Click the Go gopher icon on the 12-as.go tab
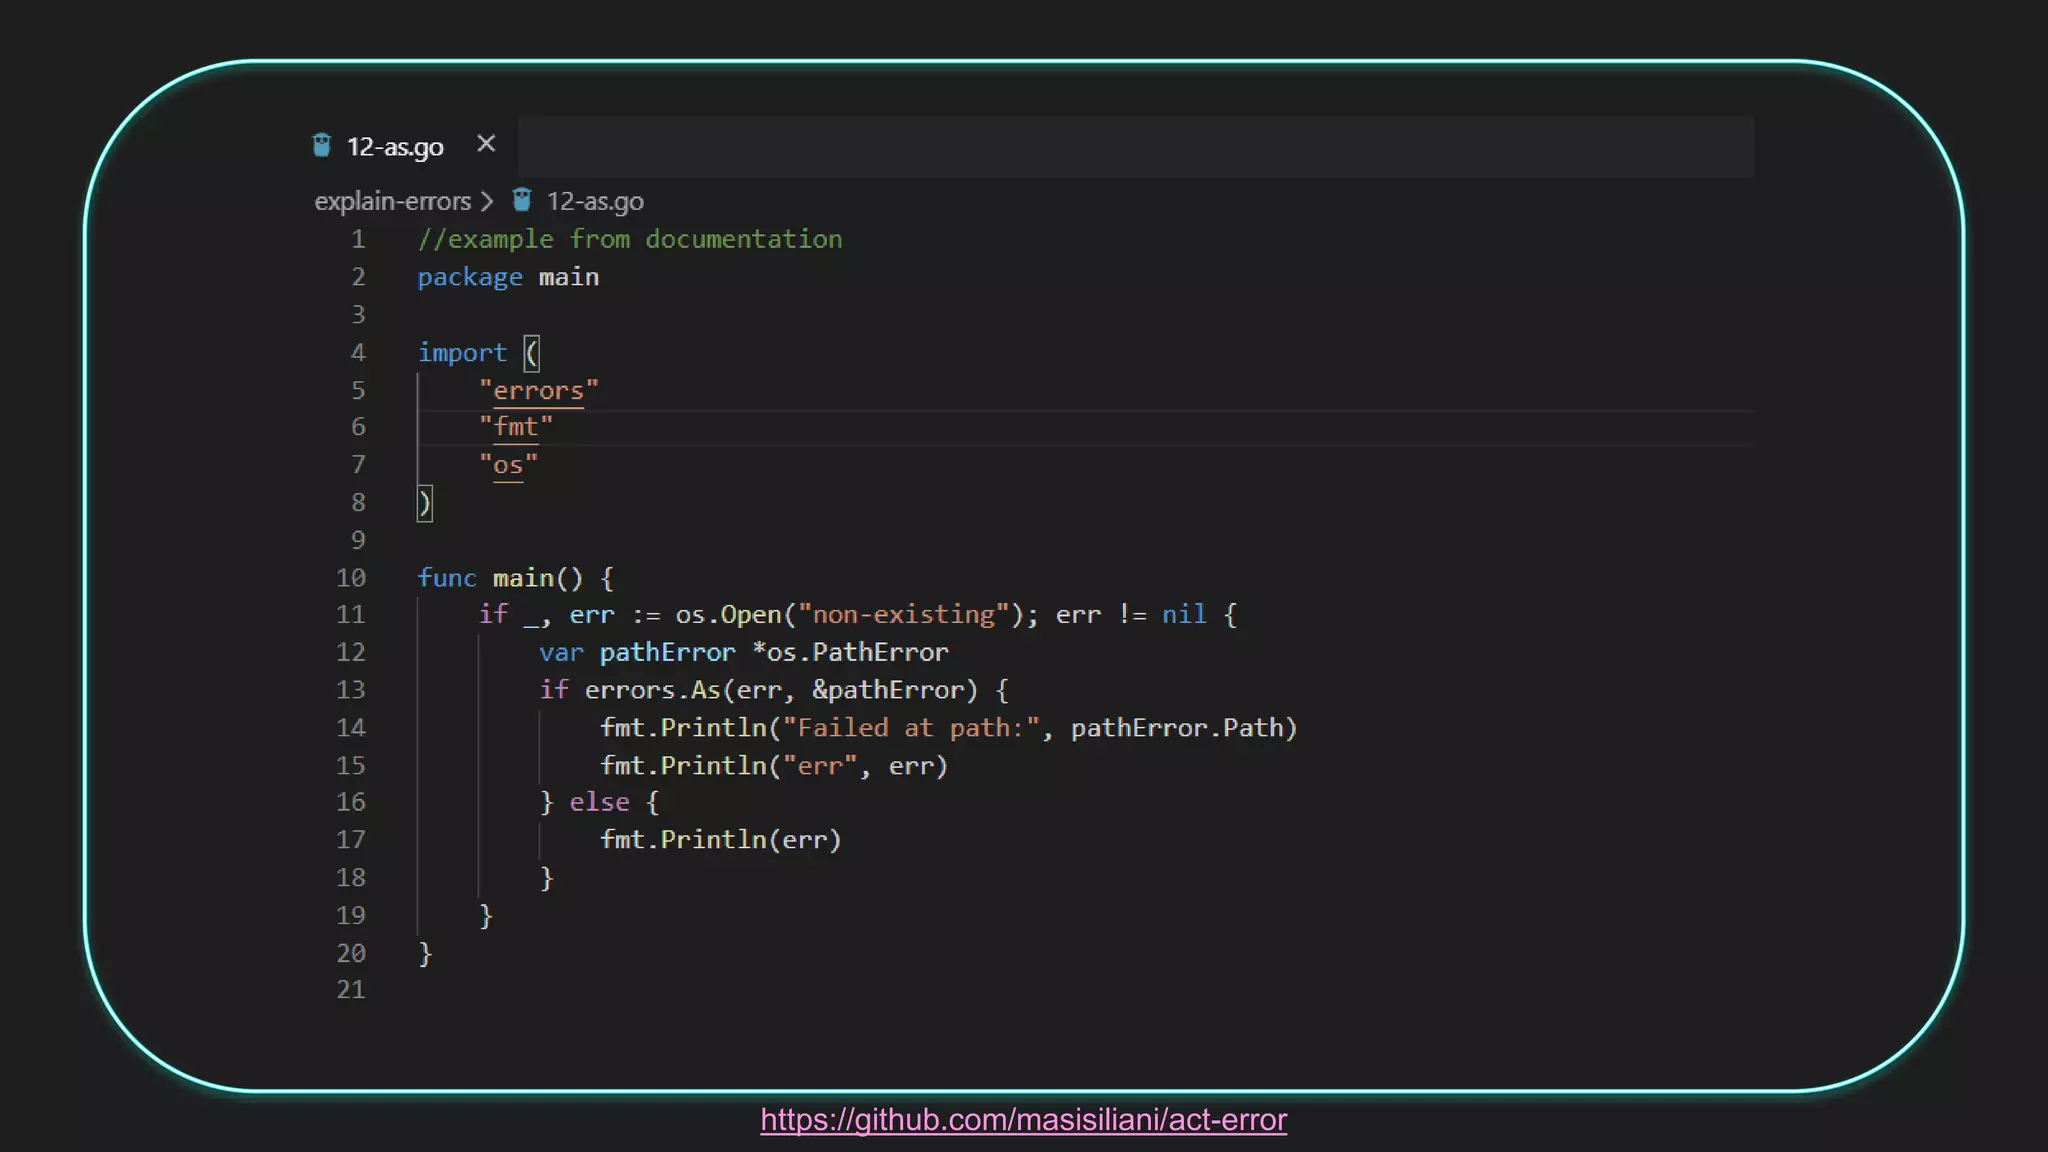The height and width of the screenshot is (1152, 2048). click(321, 146)
